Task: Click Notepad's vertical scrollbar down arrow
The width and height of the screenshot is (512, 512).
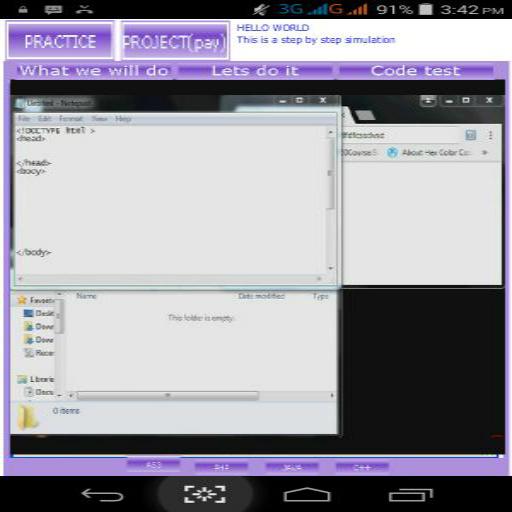Action: point(331,268)
